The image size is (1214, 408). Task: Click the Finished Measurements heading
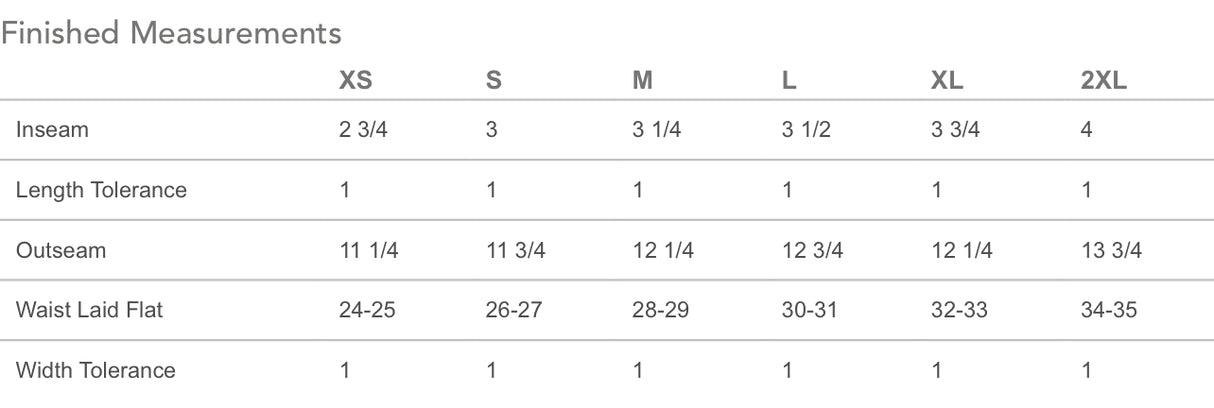[x=171, y=34]
